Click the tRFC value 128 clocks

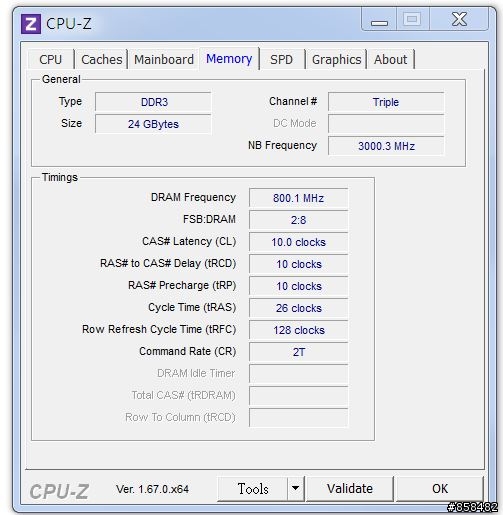coord(298,330)
